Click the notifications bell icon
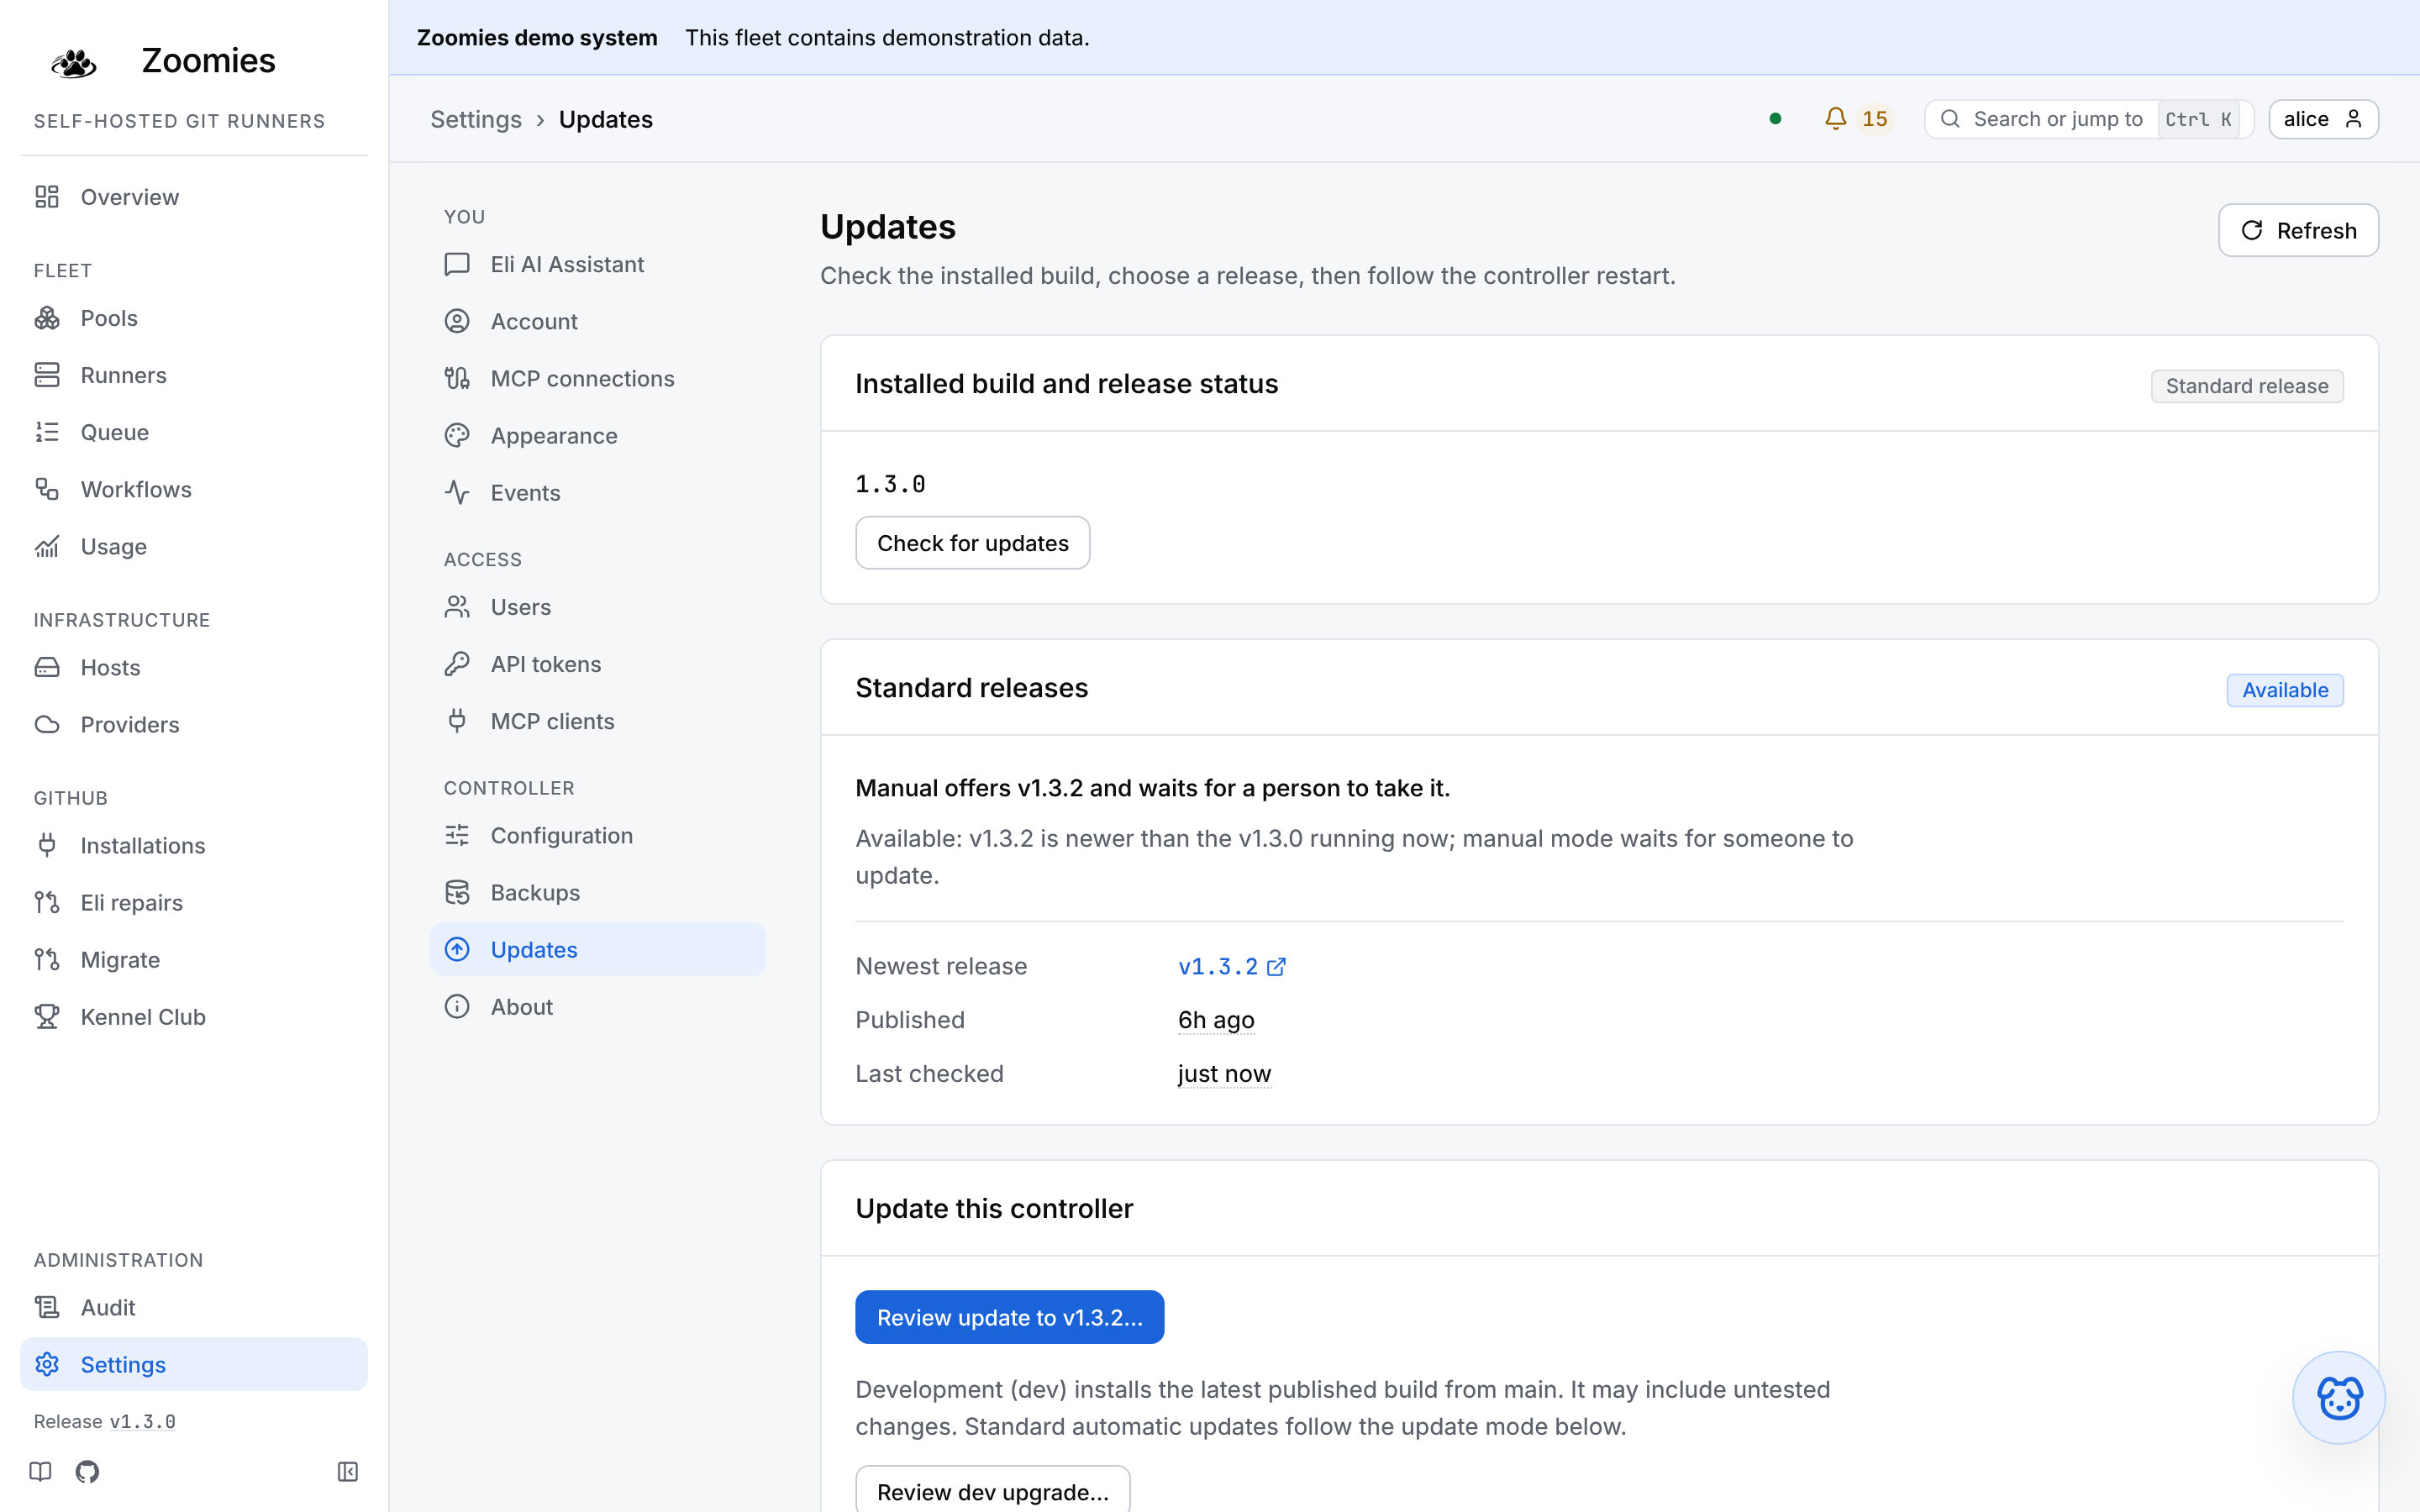Screen dimensions: 2420x1512 [1835, 119]
